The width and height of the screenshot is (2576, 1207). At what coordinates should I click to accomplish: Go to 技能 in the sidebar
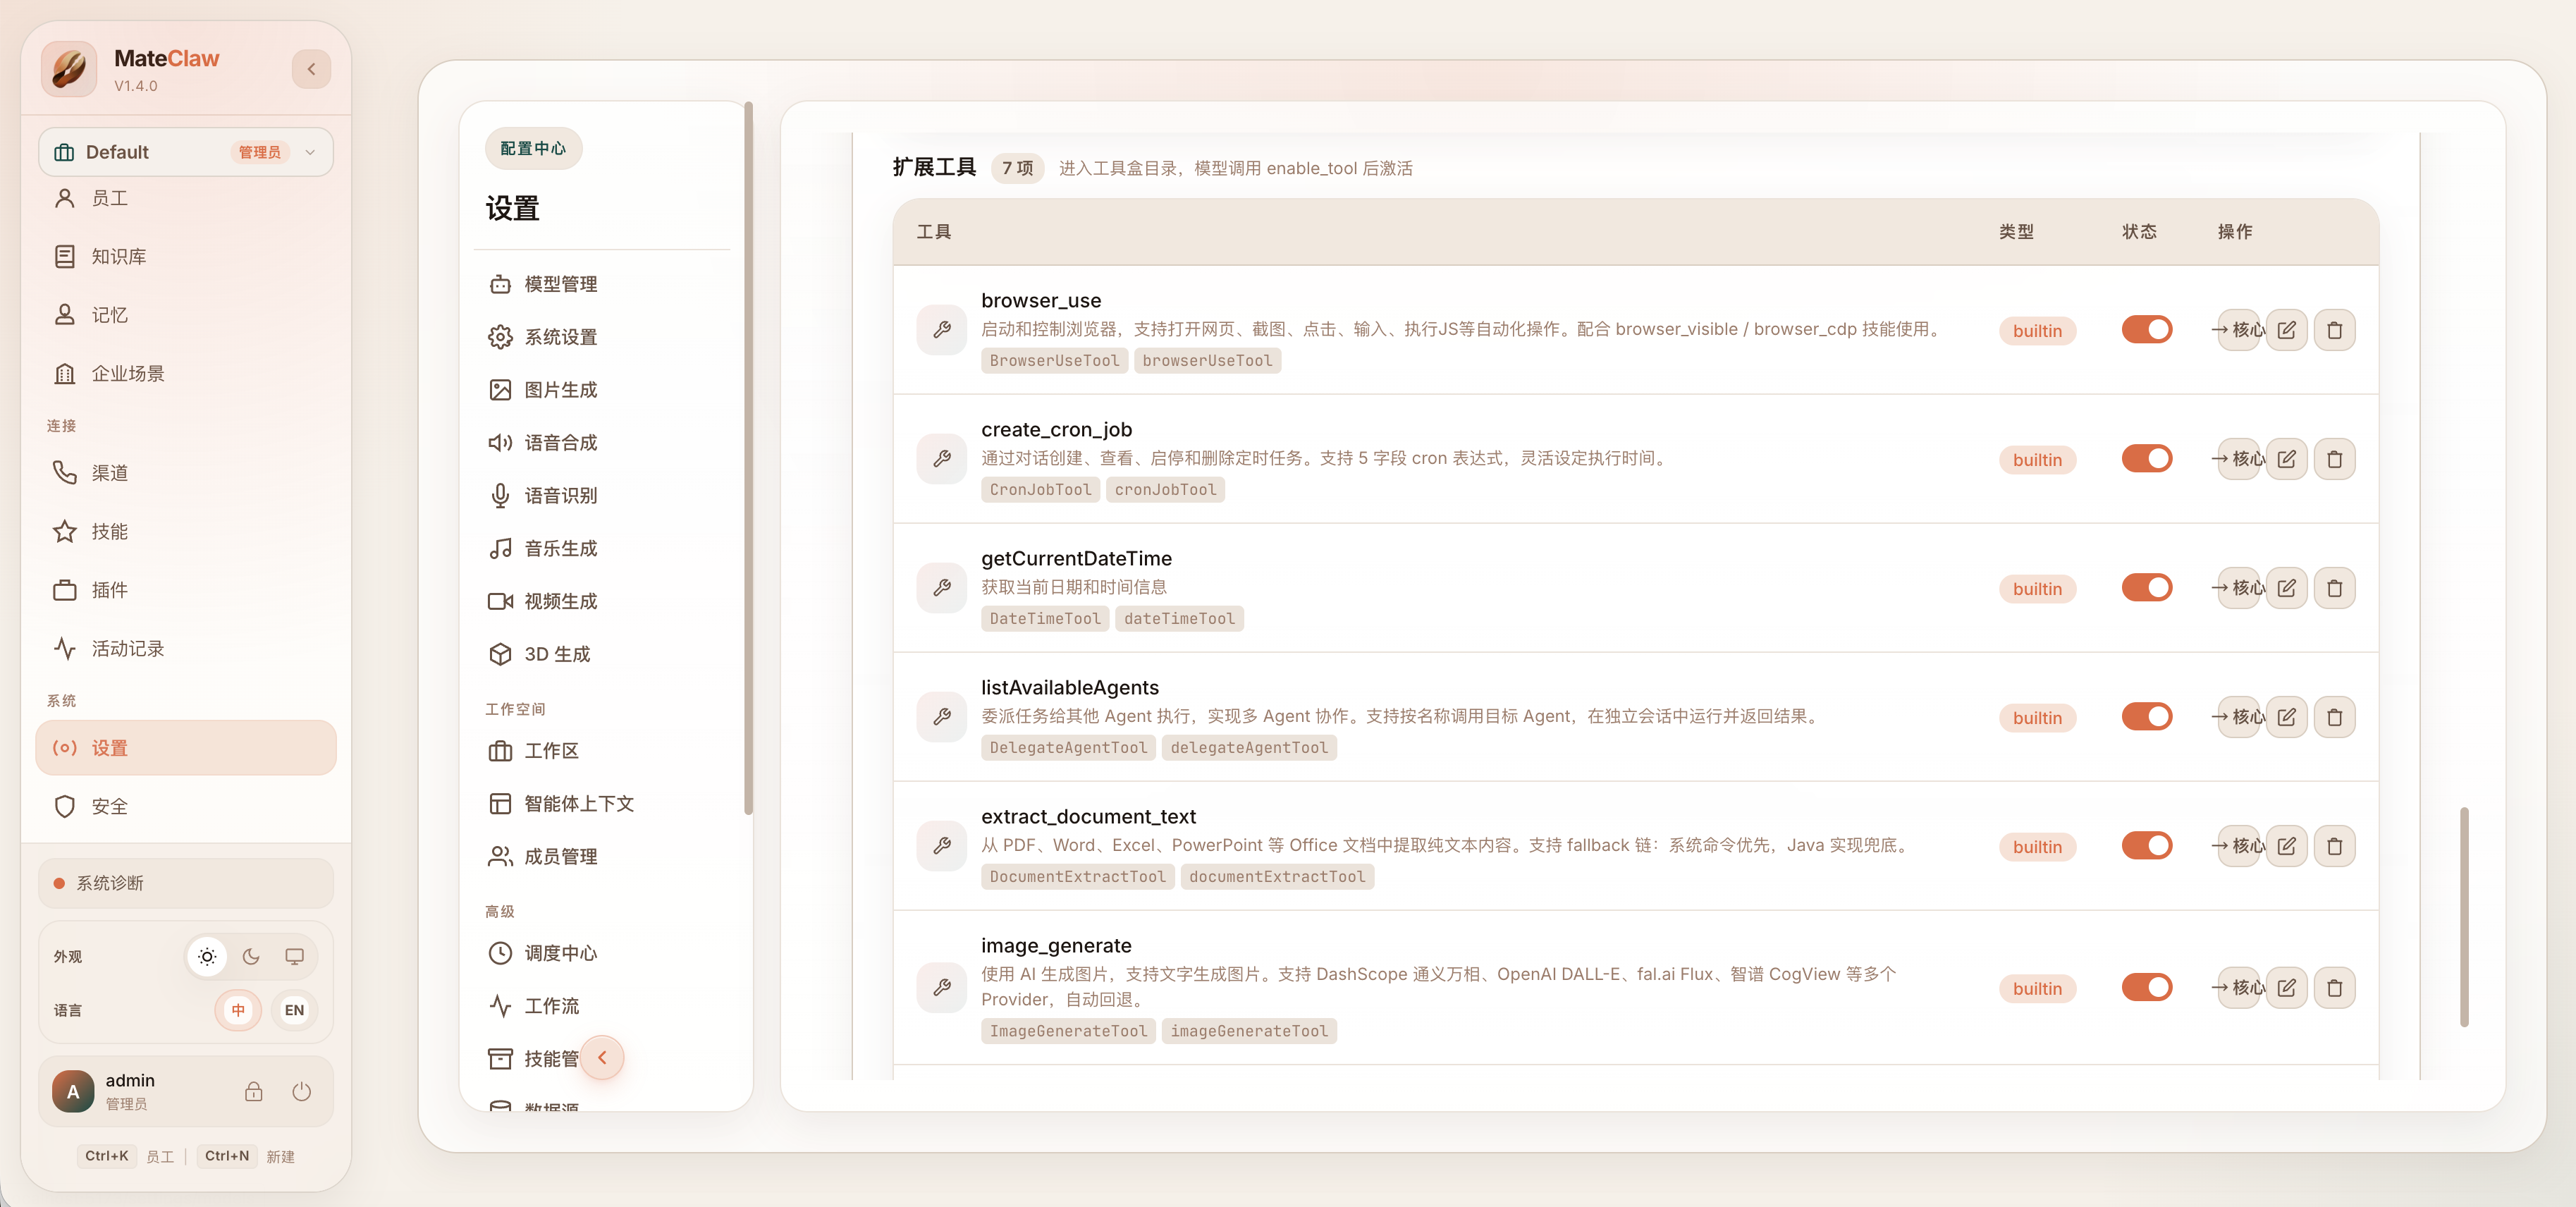click(x=186, y=531)
